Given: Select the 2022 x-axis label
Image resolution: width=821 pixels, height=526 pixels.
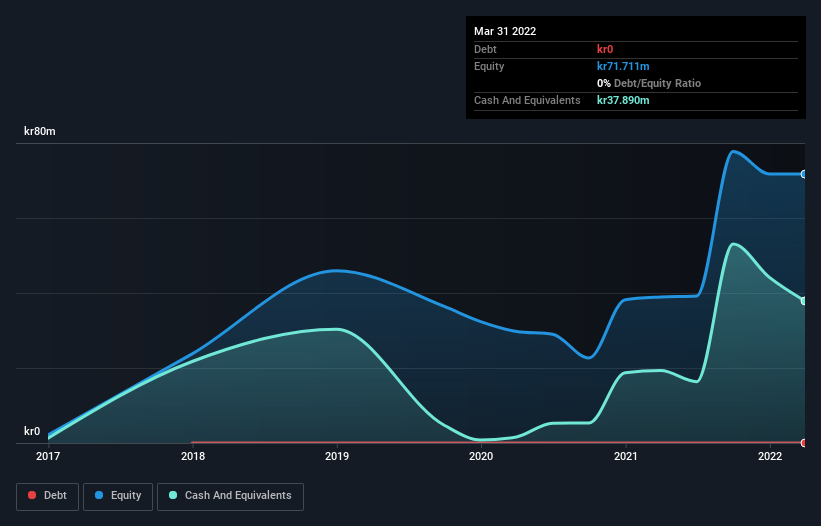Looking at the screenshot, I should pos(770,456).
